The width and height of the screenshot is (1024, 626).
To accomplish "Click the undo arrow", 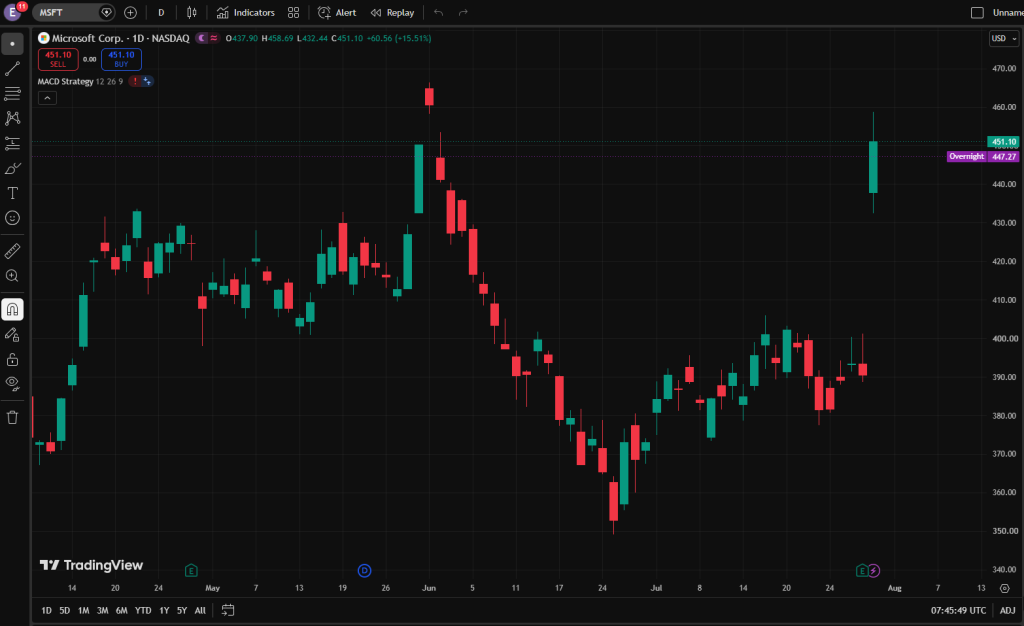I will [438, 12].
